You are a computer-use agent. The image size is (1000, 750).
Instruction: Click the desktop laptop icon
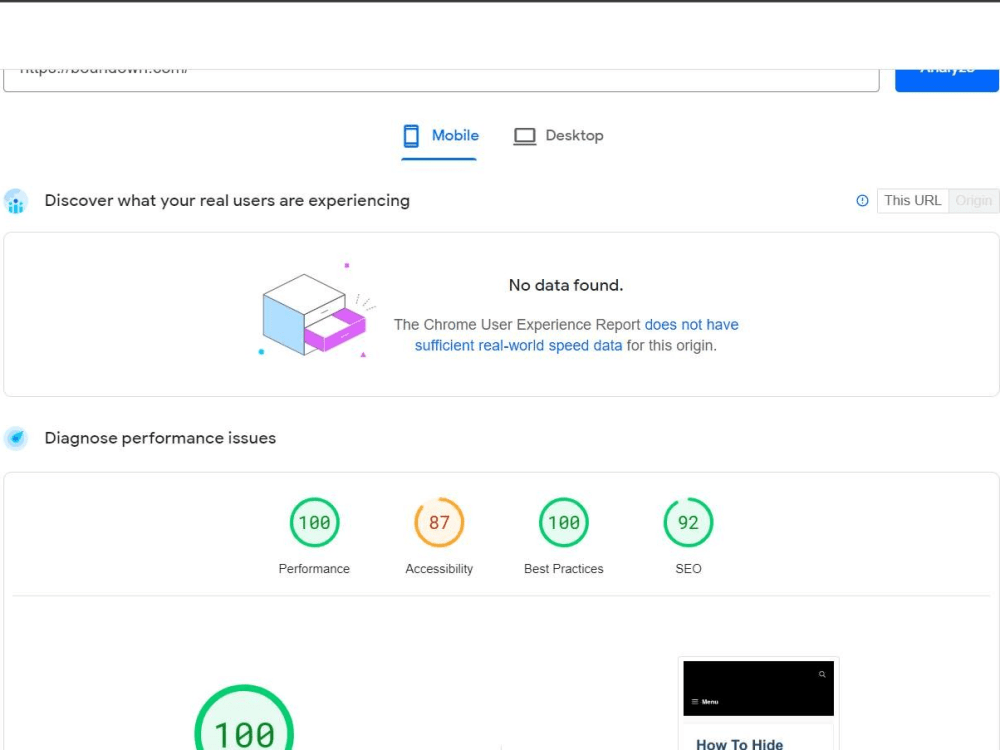[525, 136]
